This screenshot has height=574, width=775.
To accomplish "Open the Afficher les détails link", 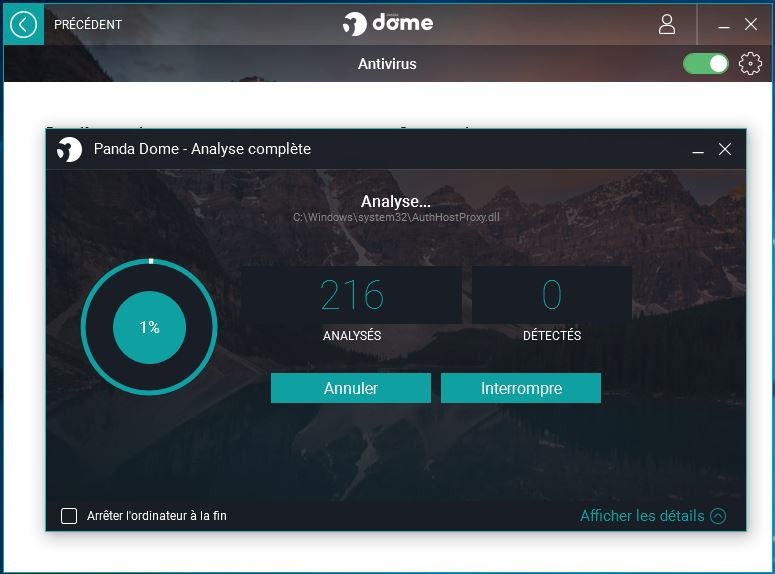I will [642, 516].
